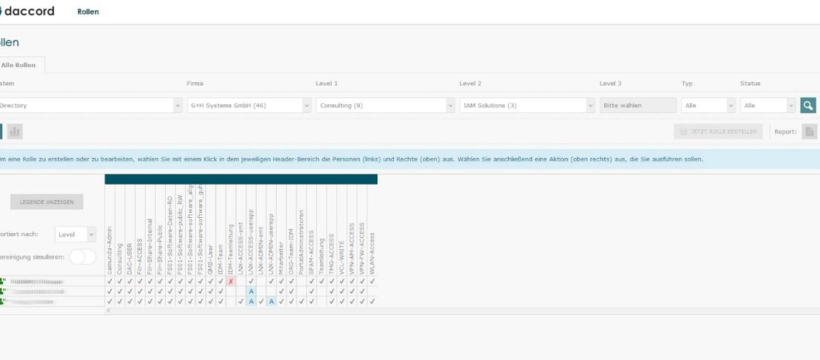The height and width of the screenshot is (360, 820).
Task: Click the magnifier search button
Action: [x=808, y=105]
